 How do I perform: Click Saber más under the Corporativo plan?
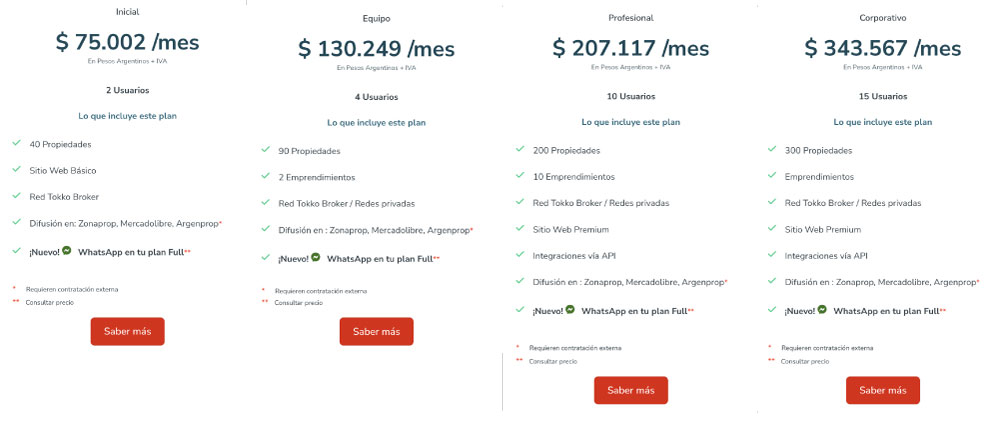pos(883,390)
